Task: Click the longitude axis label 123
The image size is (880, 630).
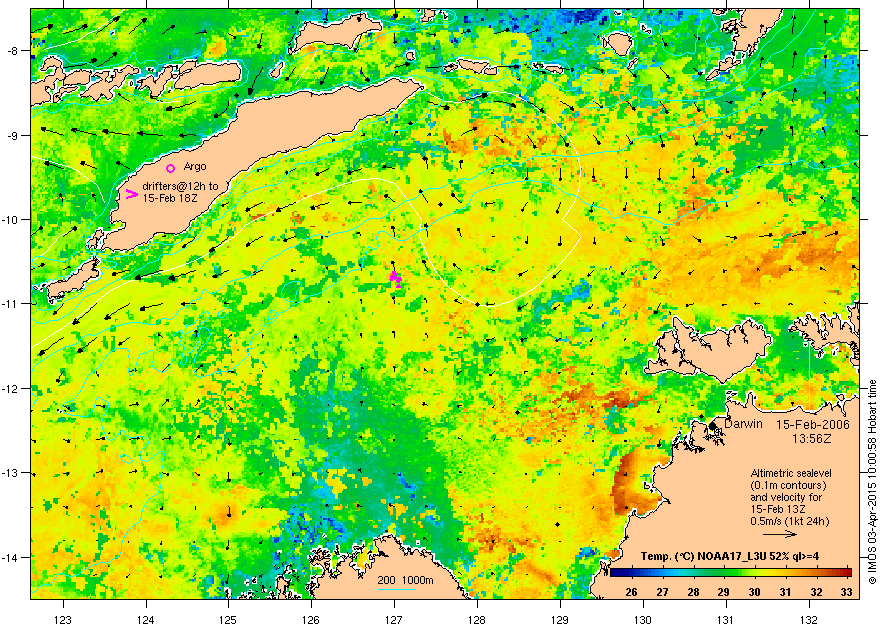Action: click(x=63, y=620)
